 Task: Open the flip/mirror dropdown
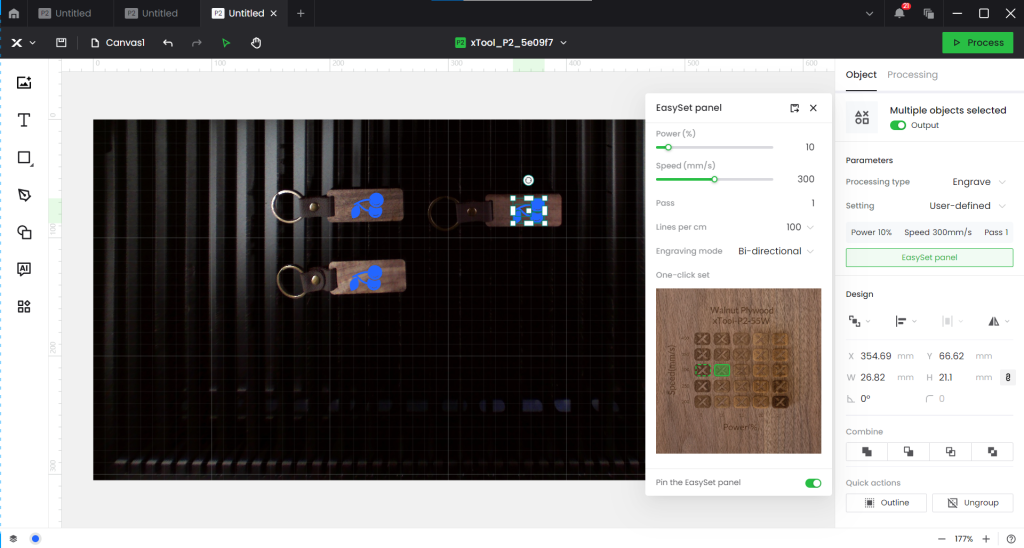pos(998,321)
